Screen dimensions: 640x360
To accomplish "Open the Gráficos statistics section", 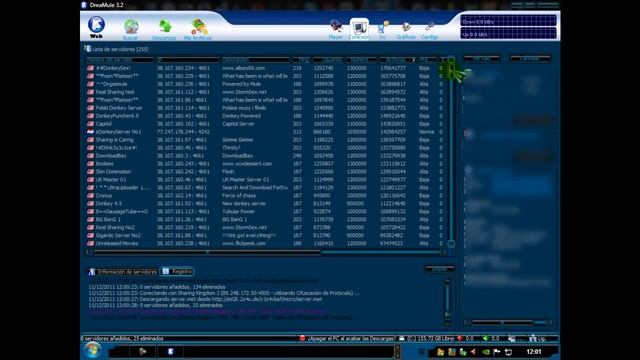I will pyautogui.click(x=406, y=30).
